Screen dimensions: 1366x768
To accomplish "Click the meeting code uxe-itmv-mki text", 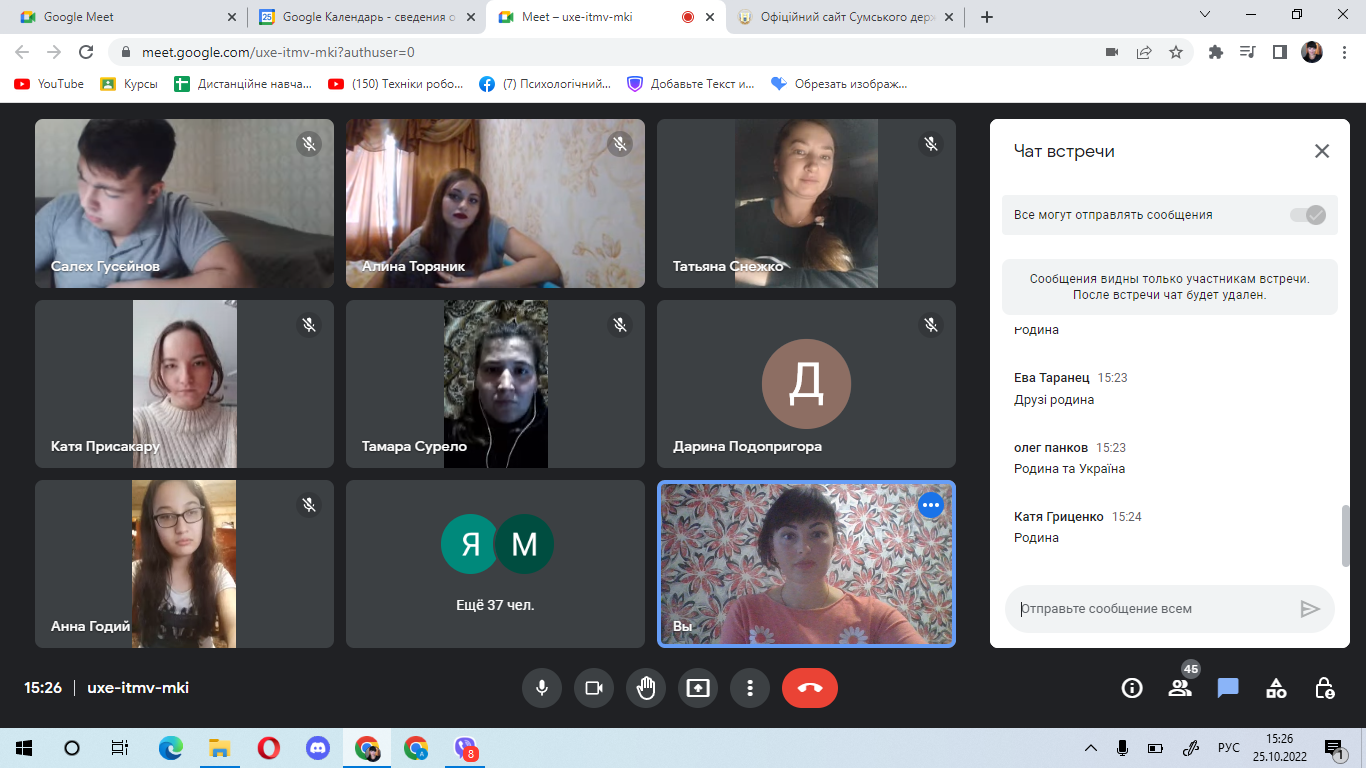I will tap(138, 688).
